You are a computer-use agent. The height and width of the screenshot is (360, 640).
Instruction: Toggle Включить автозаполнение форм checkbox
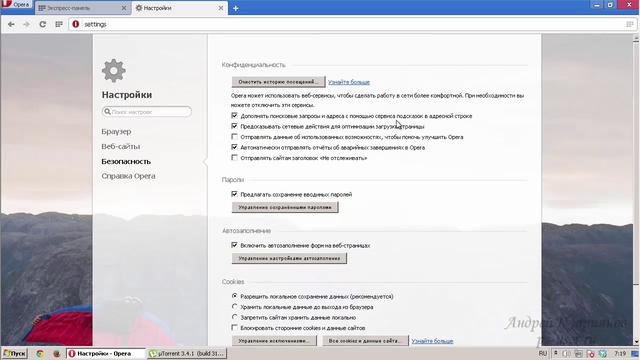pos(234,245)
